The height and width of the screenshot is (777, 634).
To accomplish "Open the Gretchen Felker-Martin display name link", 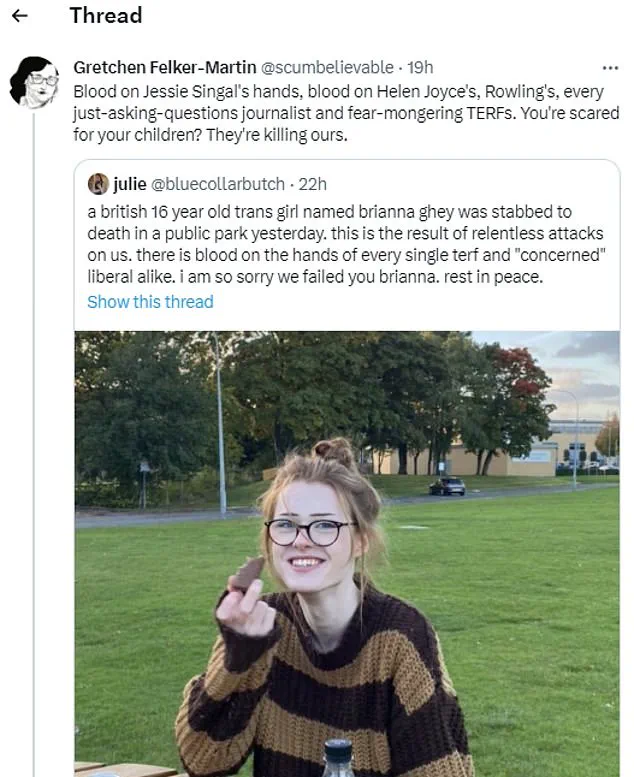I will [x=164, y=67].
